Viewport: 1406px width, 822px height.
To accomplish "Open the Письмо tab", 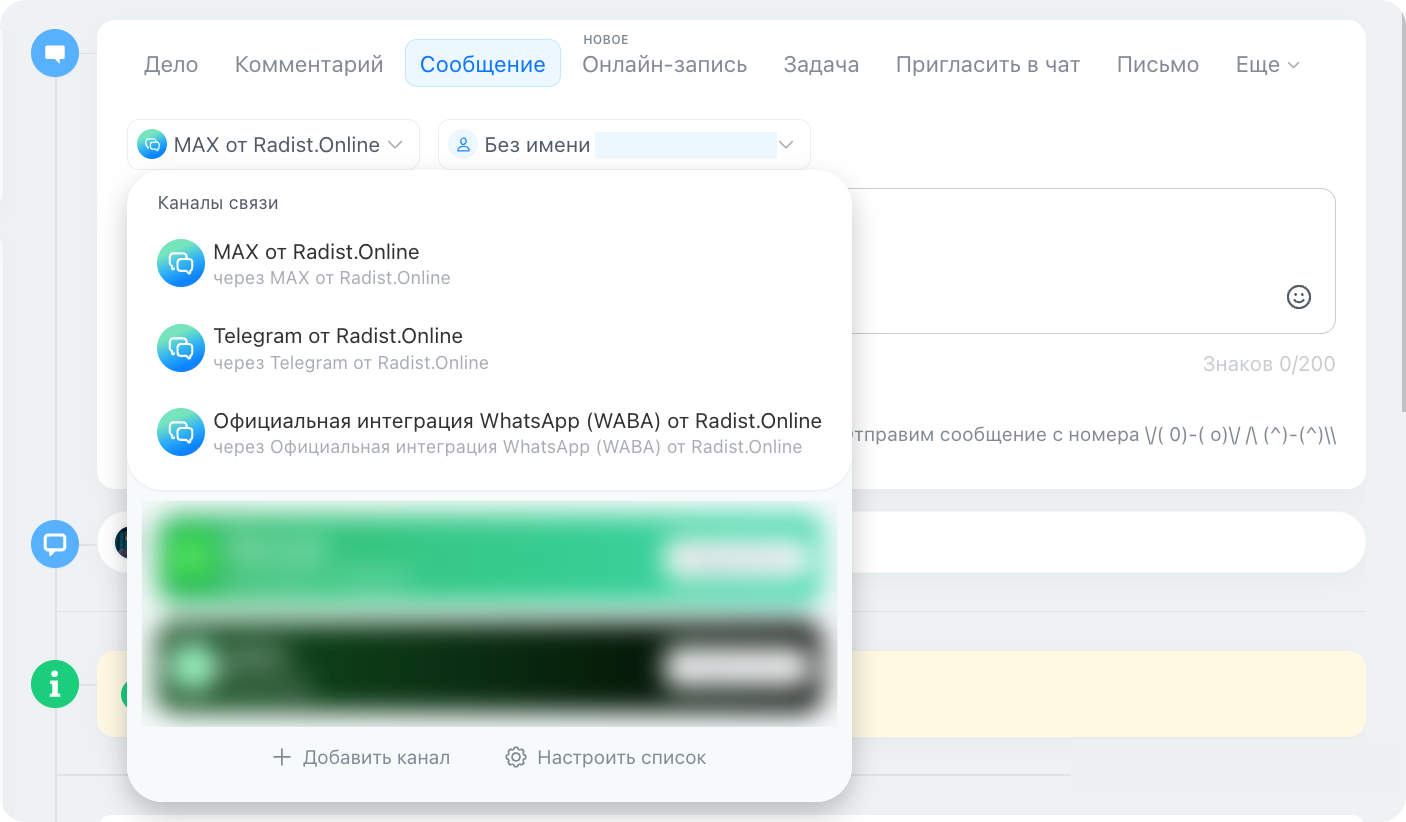I will pyautogui.click(x=1158, y=65).
